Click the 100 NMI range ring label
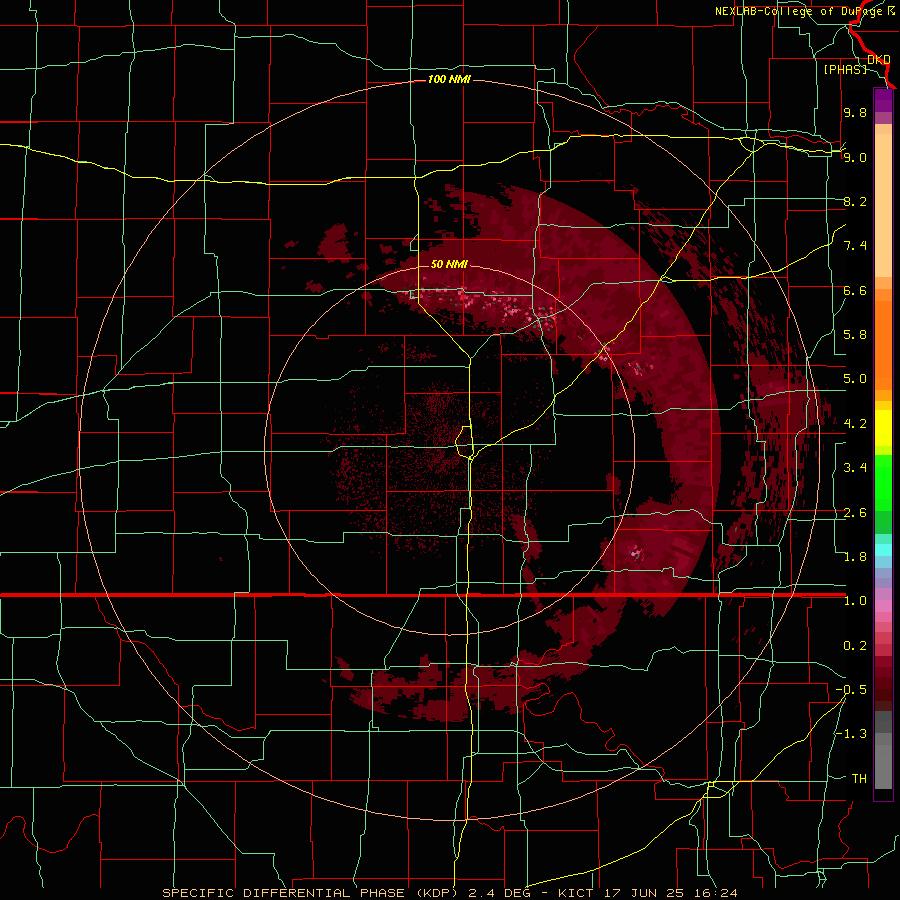900x900 pixels. [449, 79]
